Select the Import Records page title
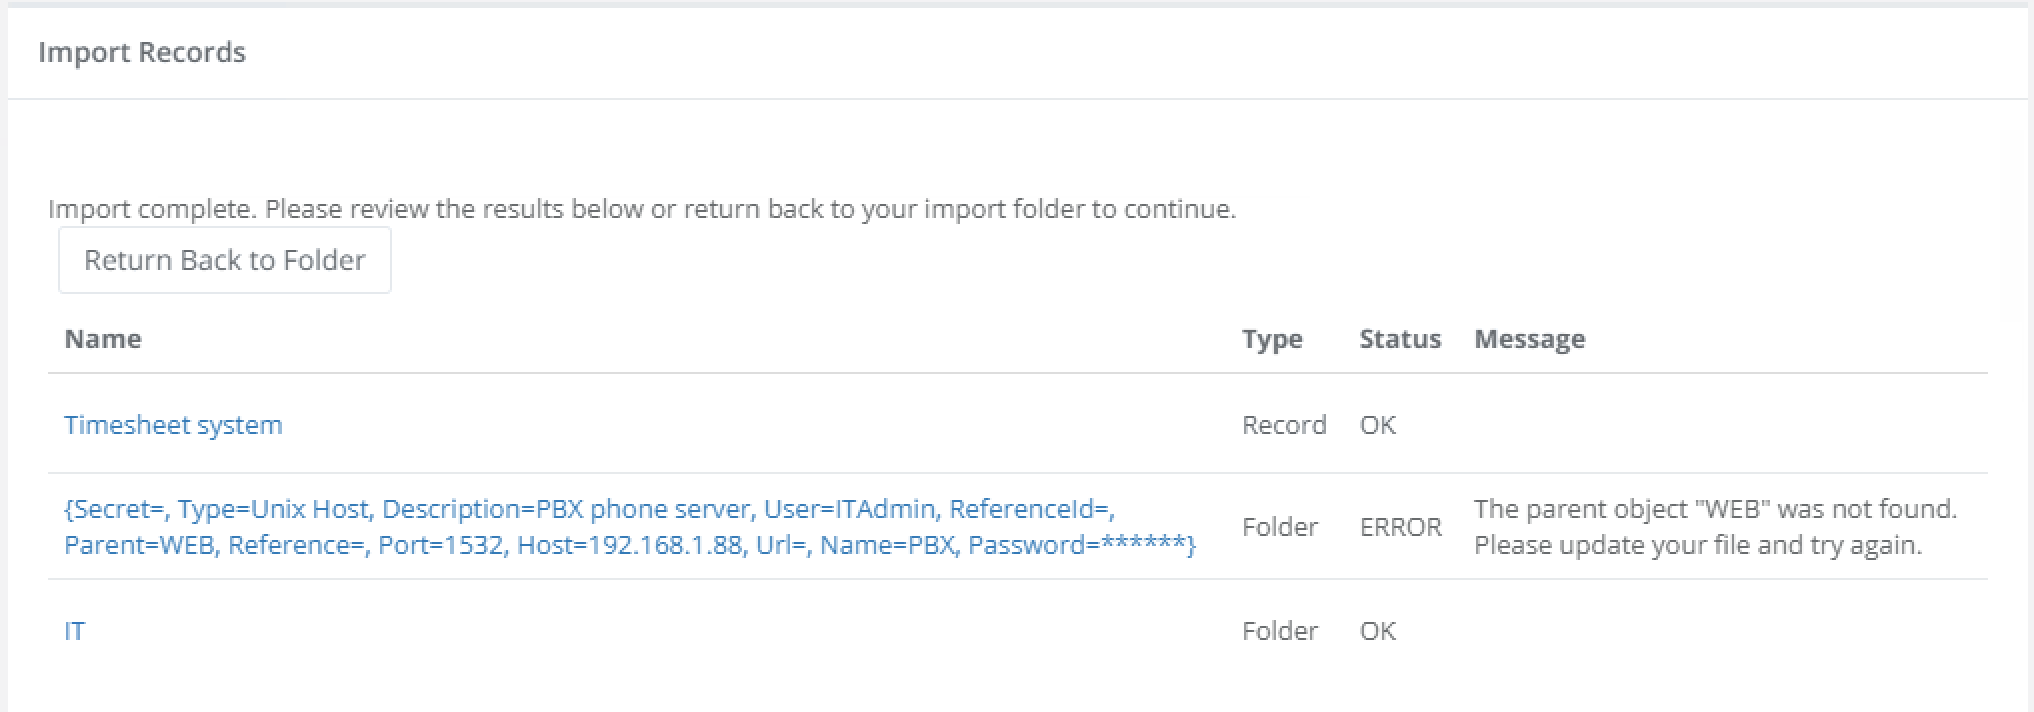This screenshot has width=2034, height=712. tap(142, 52)
